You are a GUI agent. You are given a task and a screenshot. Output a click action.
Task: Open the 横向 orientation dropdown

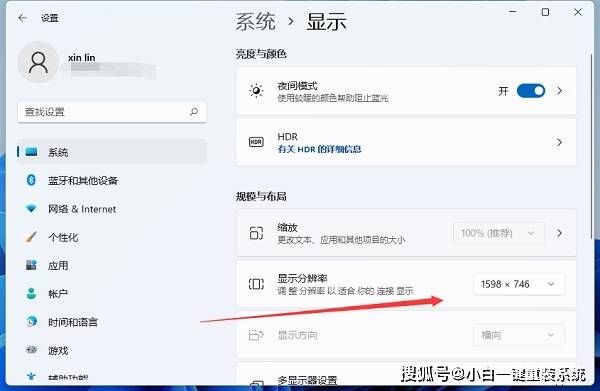519,336
